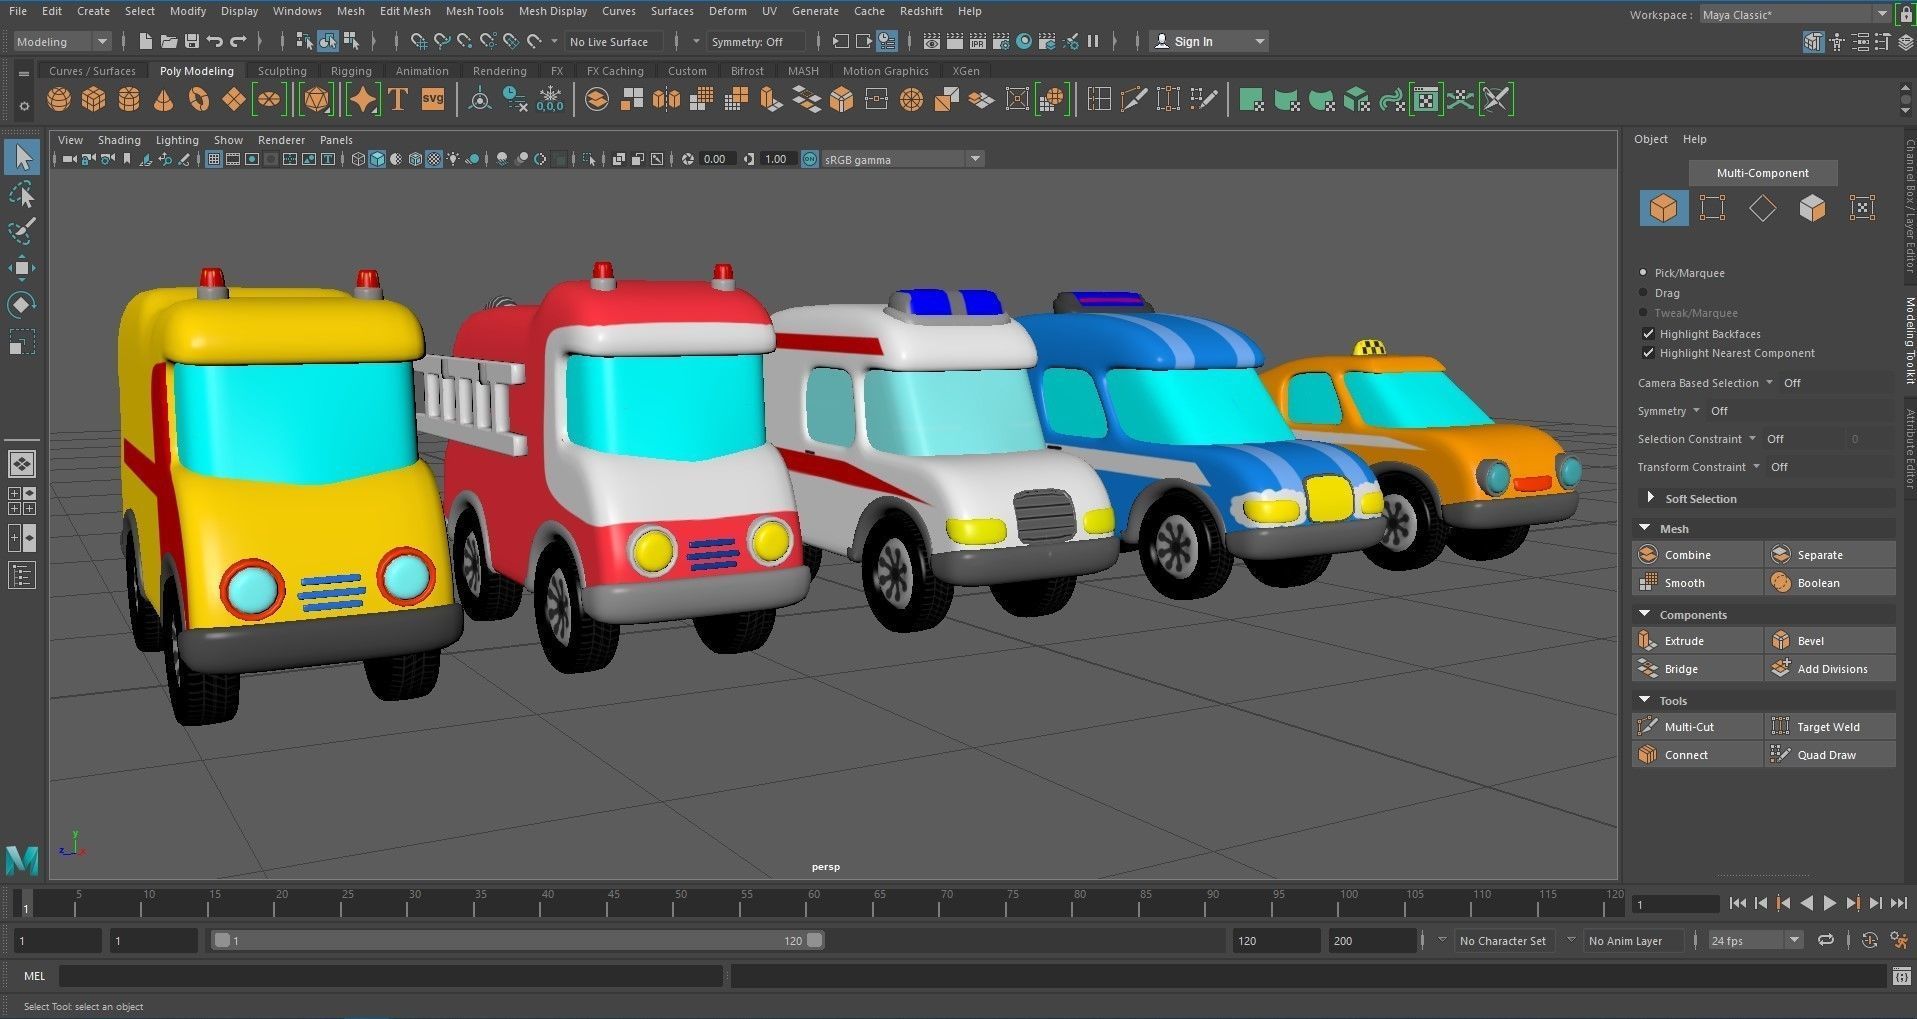Click the Multi-Cut button
Image resolution: width=1917 pixels, height=1019 pixels.
(x=1697, y=726)
